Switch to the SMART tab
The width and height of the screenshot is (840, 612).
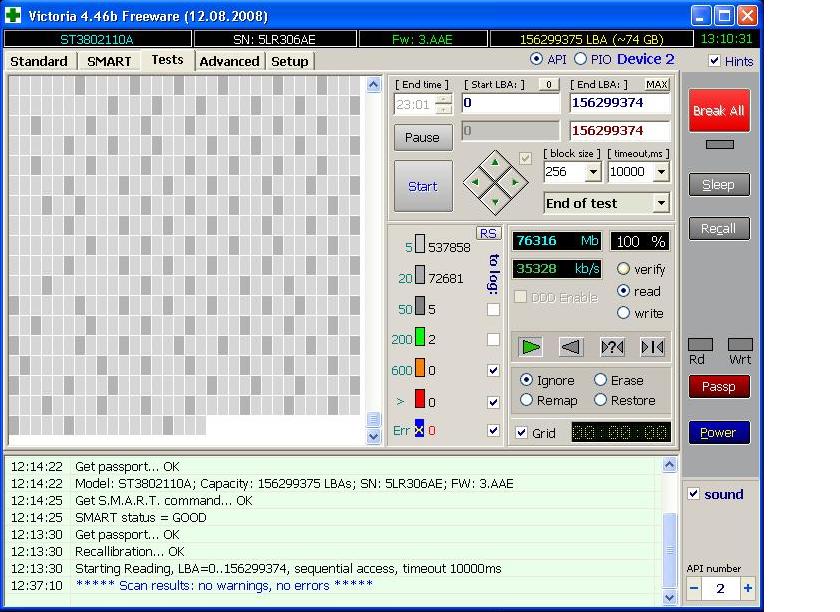point(109,61)
